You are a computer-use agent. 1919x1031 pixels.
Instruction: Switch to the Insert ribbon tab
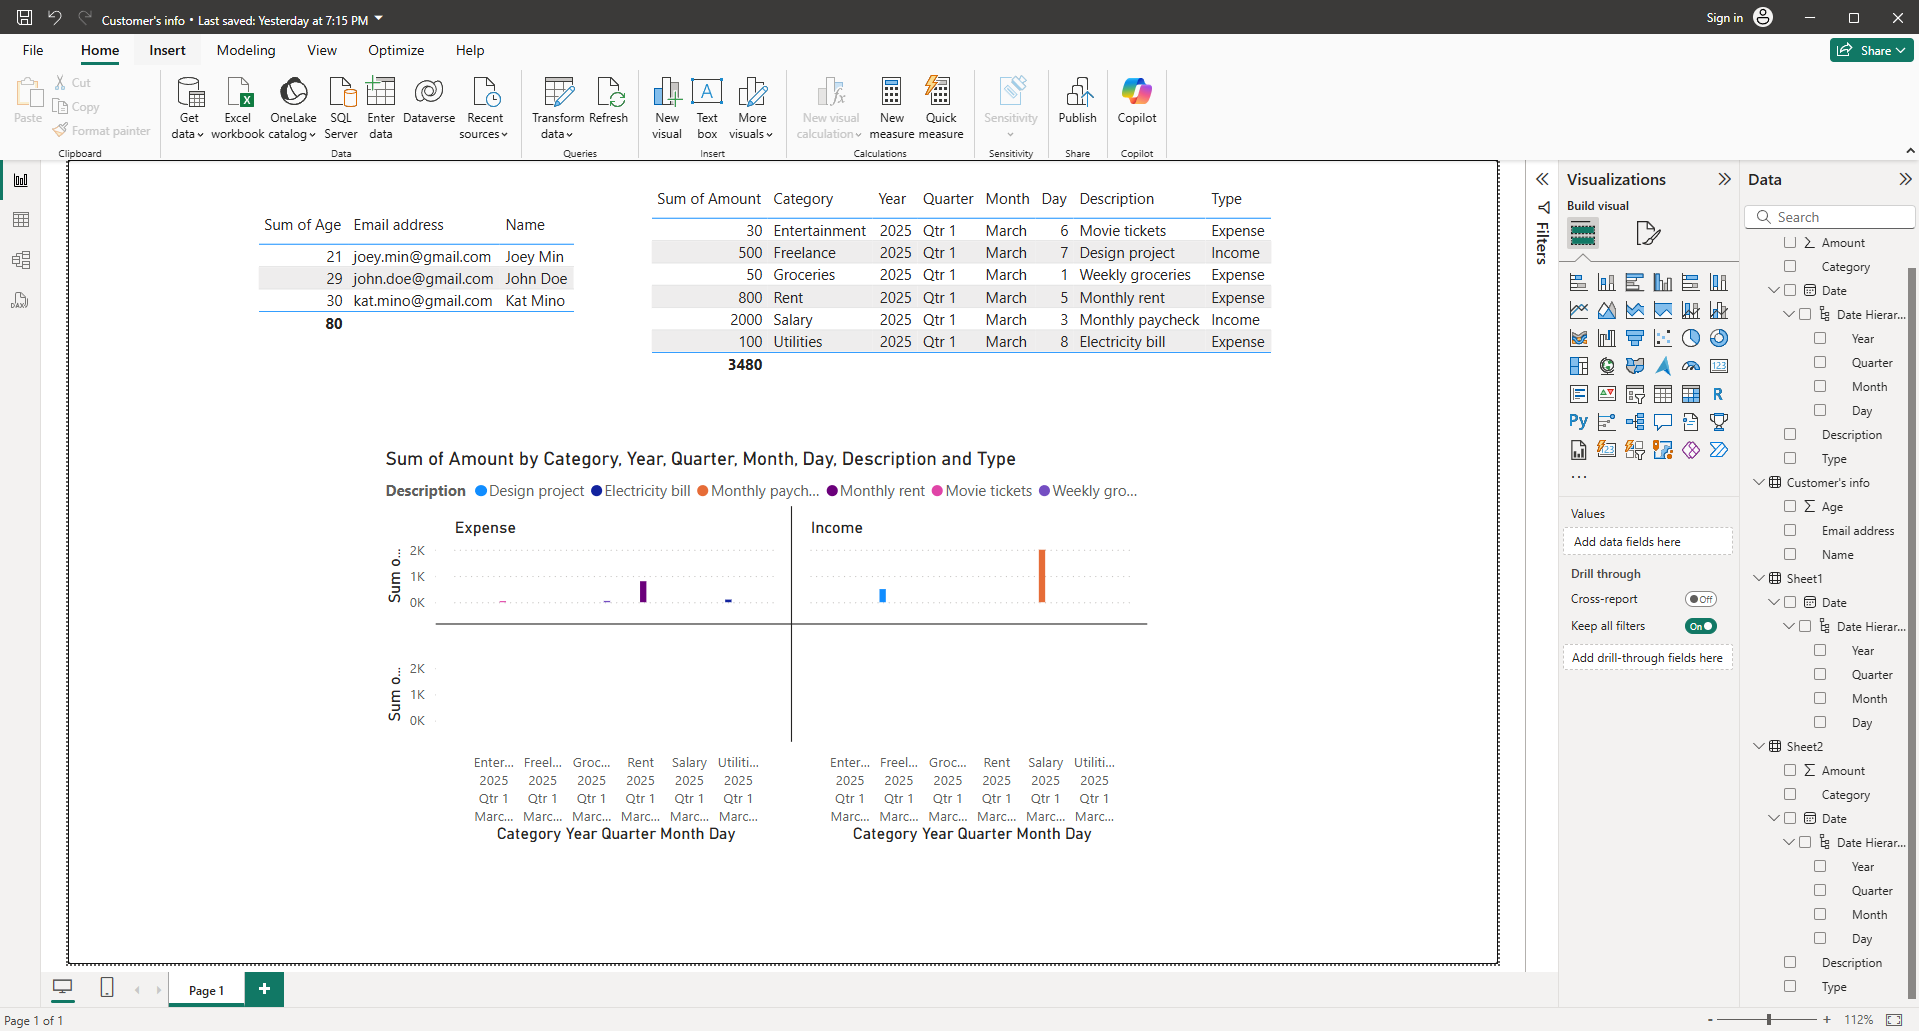pos(167,50)
